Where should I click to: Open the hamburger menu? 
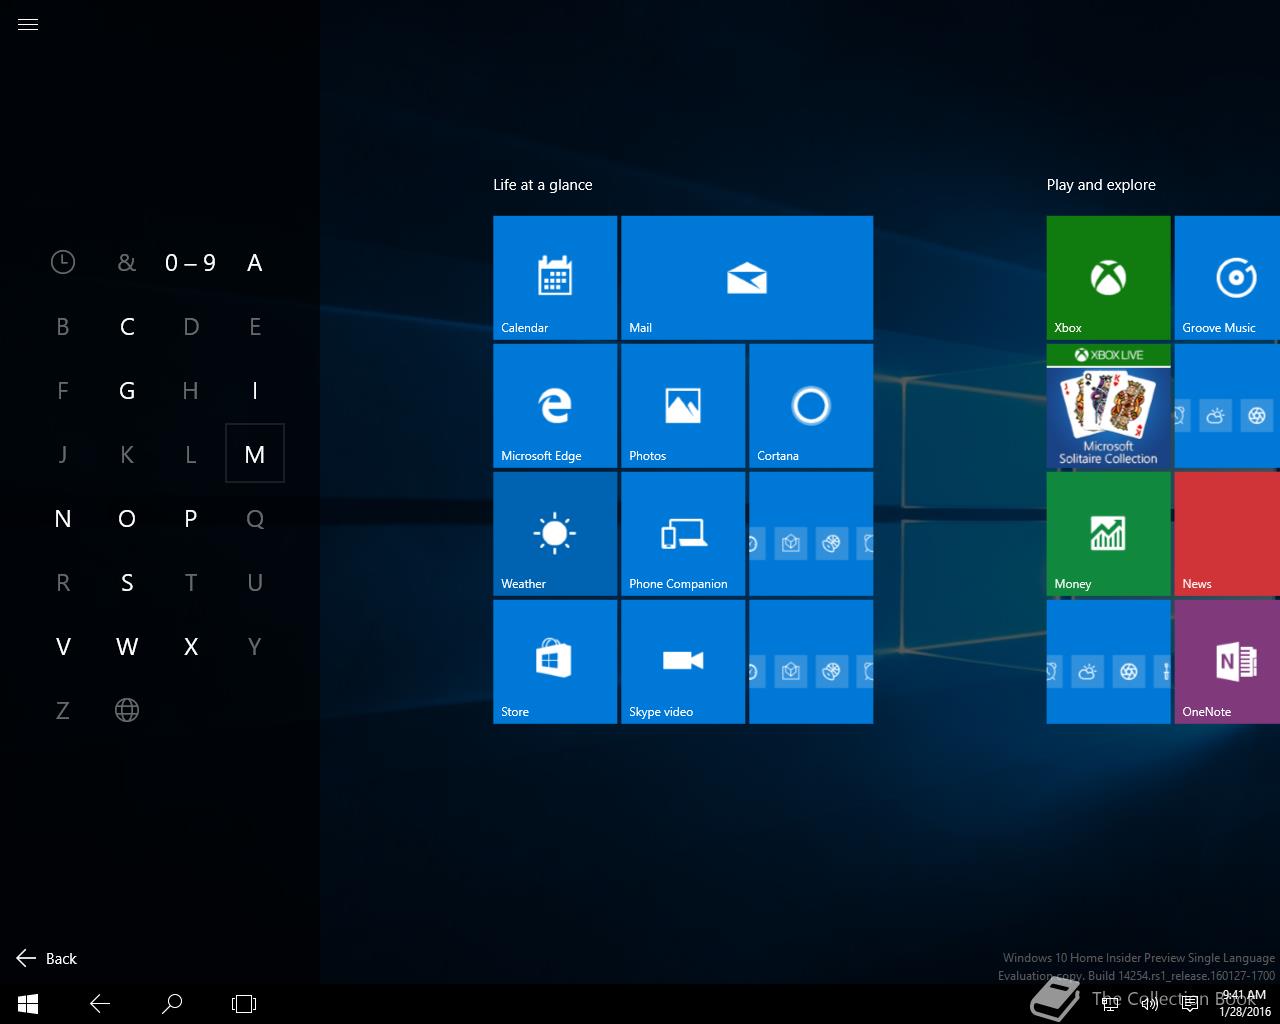click(28, 25)
